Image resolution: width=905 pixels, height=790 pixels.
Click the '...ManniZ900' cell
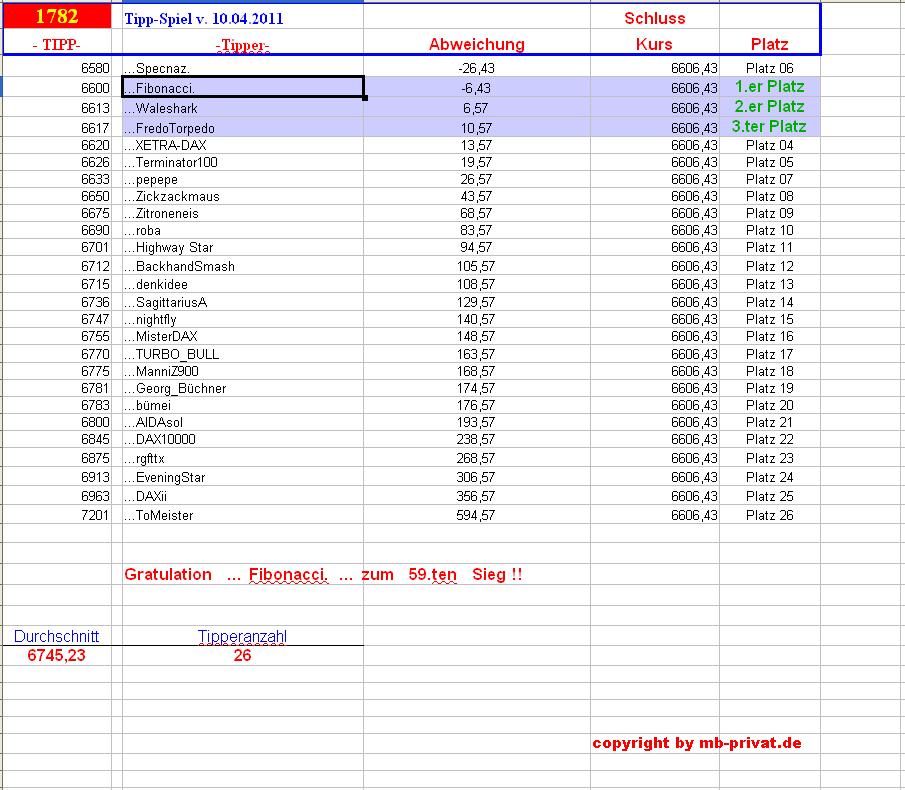click(x=243, y=371)
